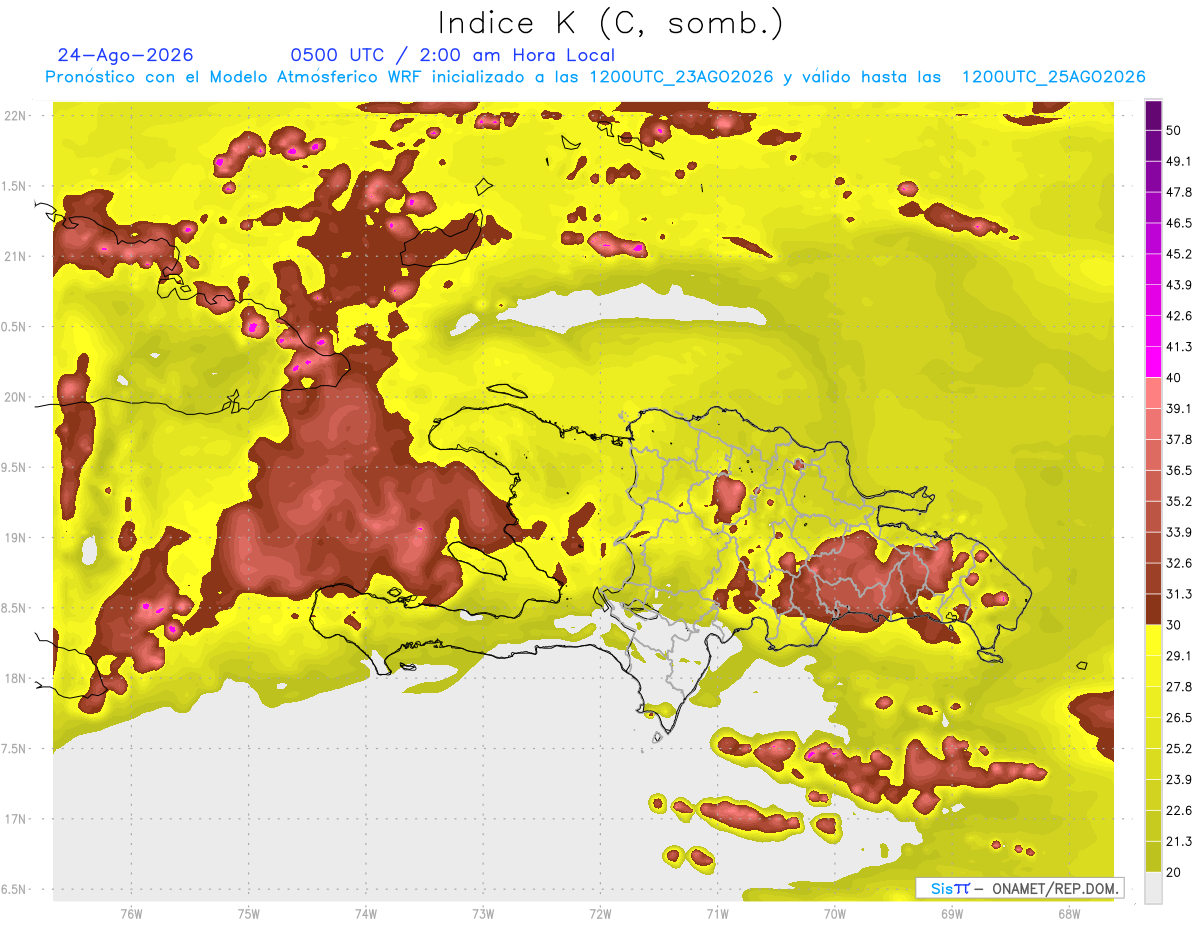Click the colorbar label "36.5"
This screenshot has width=1200, height=927.
(x=1178, y=470)
